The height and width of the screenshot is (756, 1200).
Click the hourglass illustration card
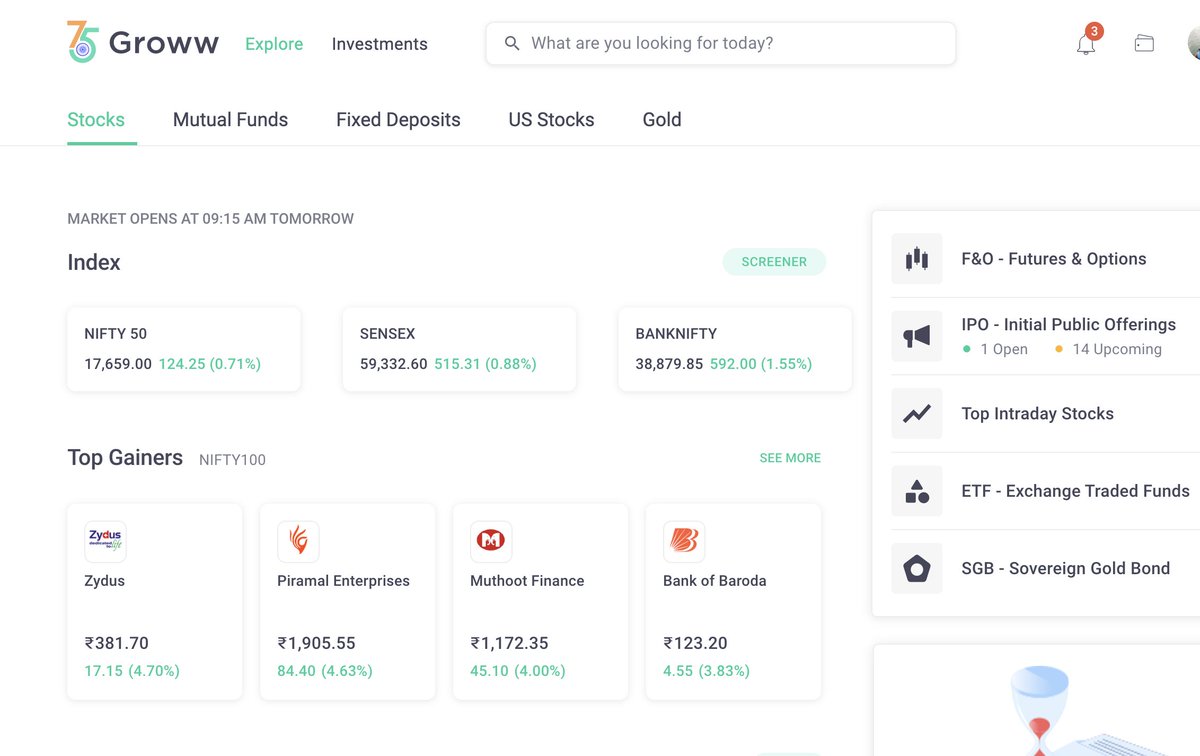[1037, 700]
